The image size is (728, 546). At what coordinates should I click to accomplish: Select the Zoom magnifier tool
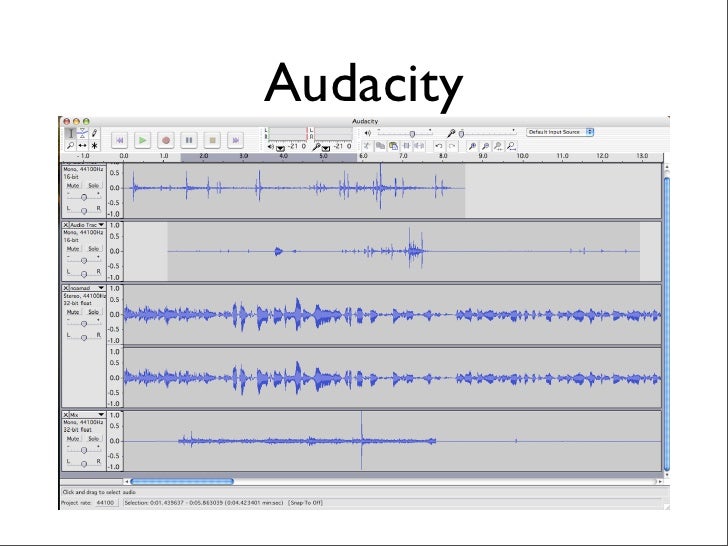(x=70, y=145)
